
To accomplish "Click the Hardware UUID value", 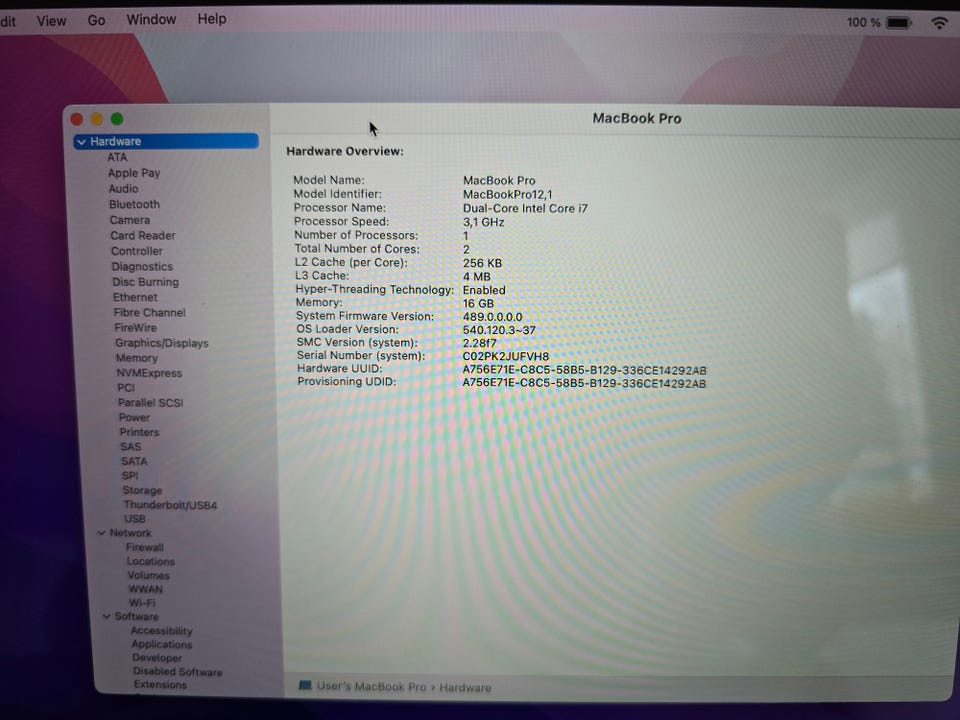I will 584,370.
